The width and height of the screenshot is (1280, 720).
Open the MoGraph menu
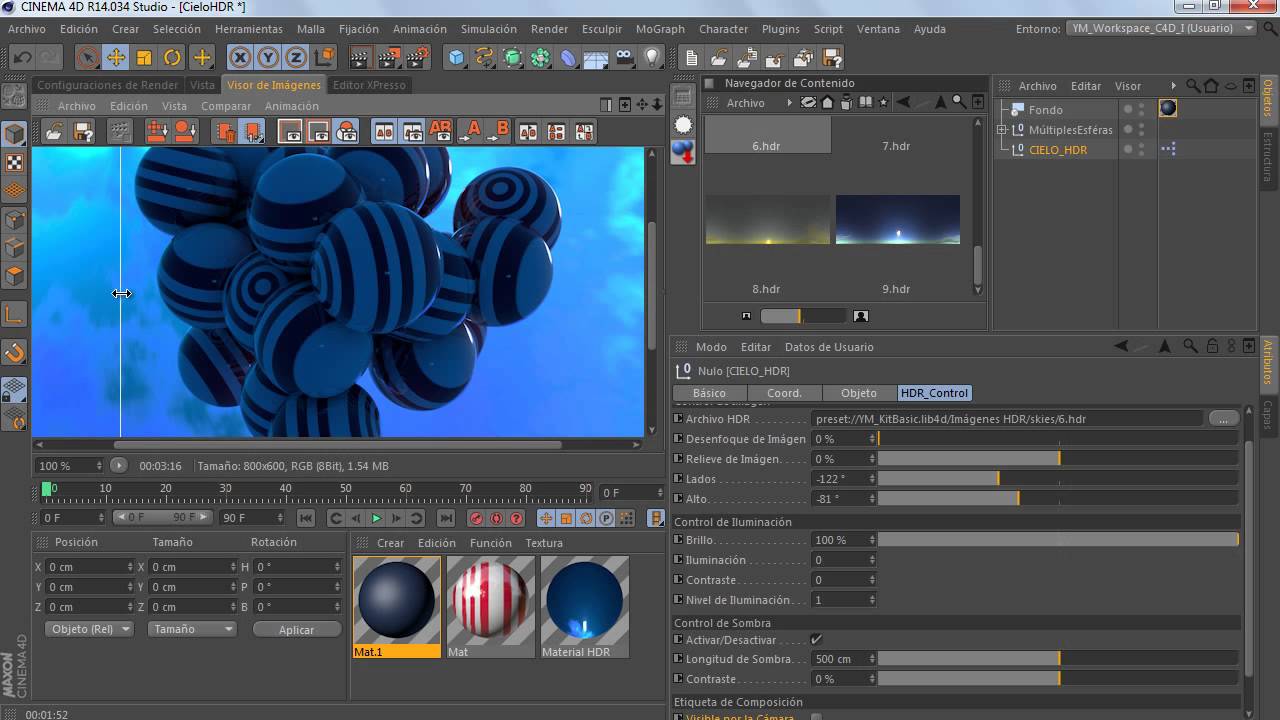[660, 29]
